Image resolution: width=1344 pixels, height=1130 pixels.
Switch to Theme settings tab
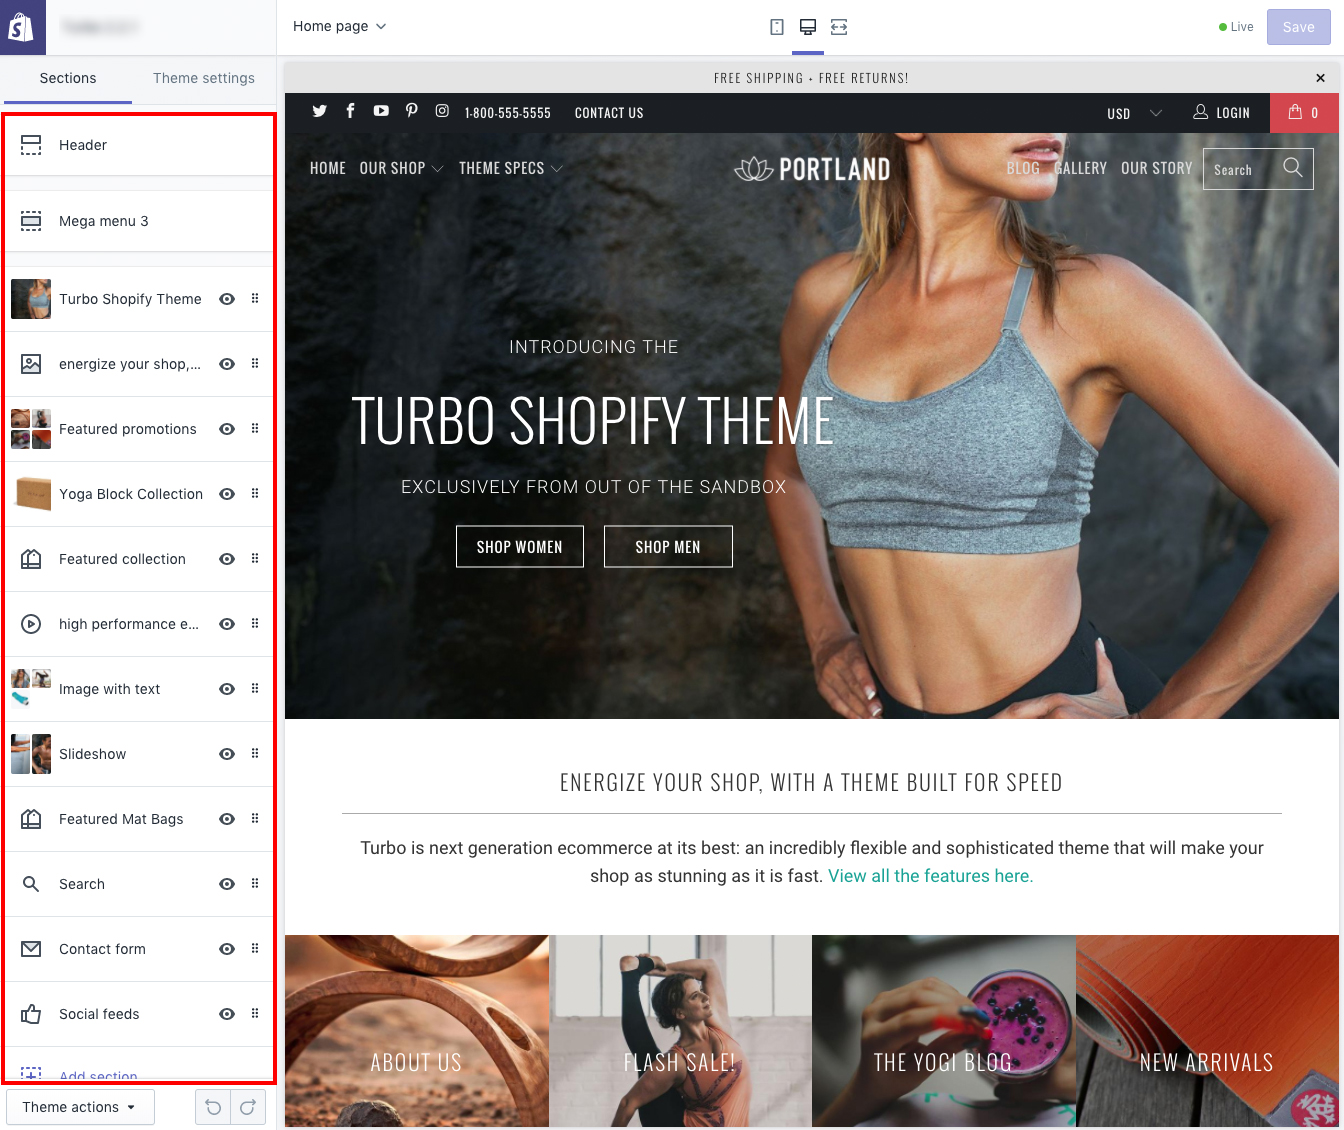point(204,78)
